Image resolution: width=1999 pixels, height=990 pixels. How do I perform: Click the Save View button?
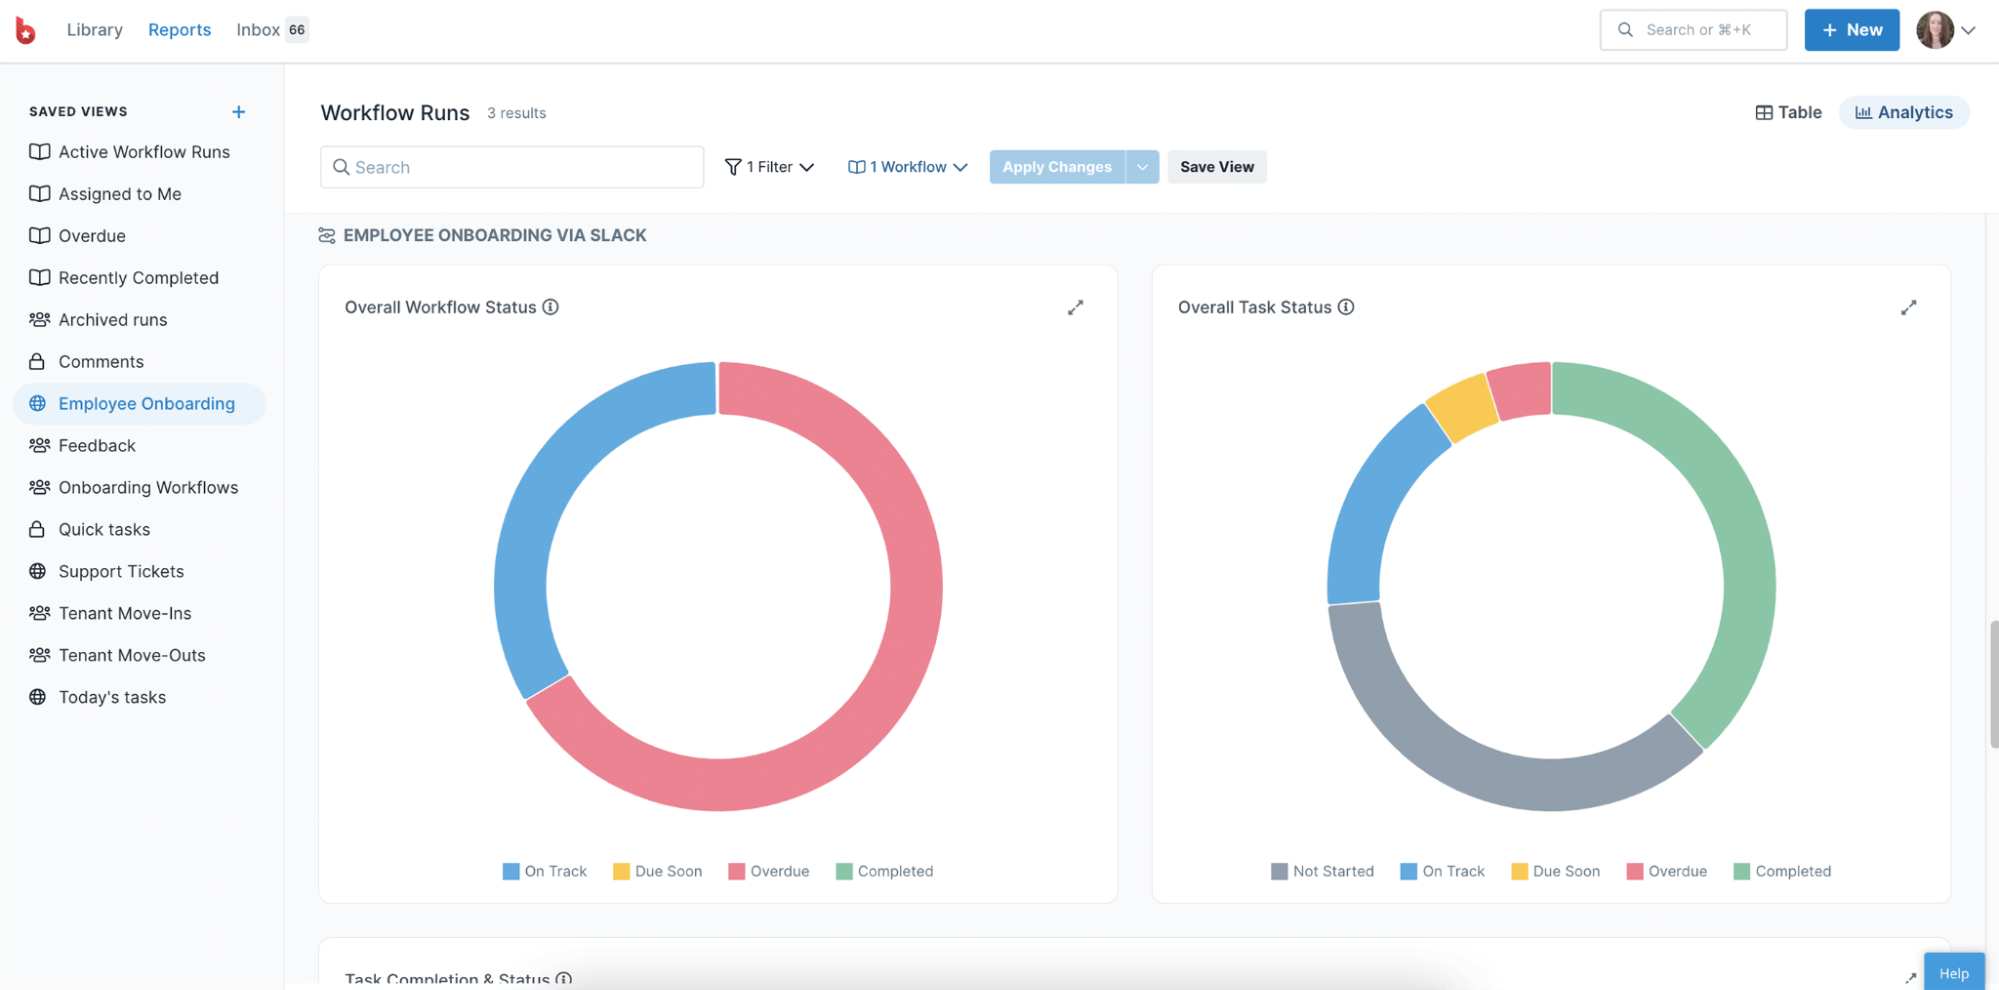(x=1216, y=167)
